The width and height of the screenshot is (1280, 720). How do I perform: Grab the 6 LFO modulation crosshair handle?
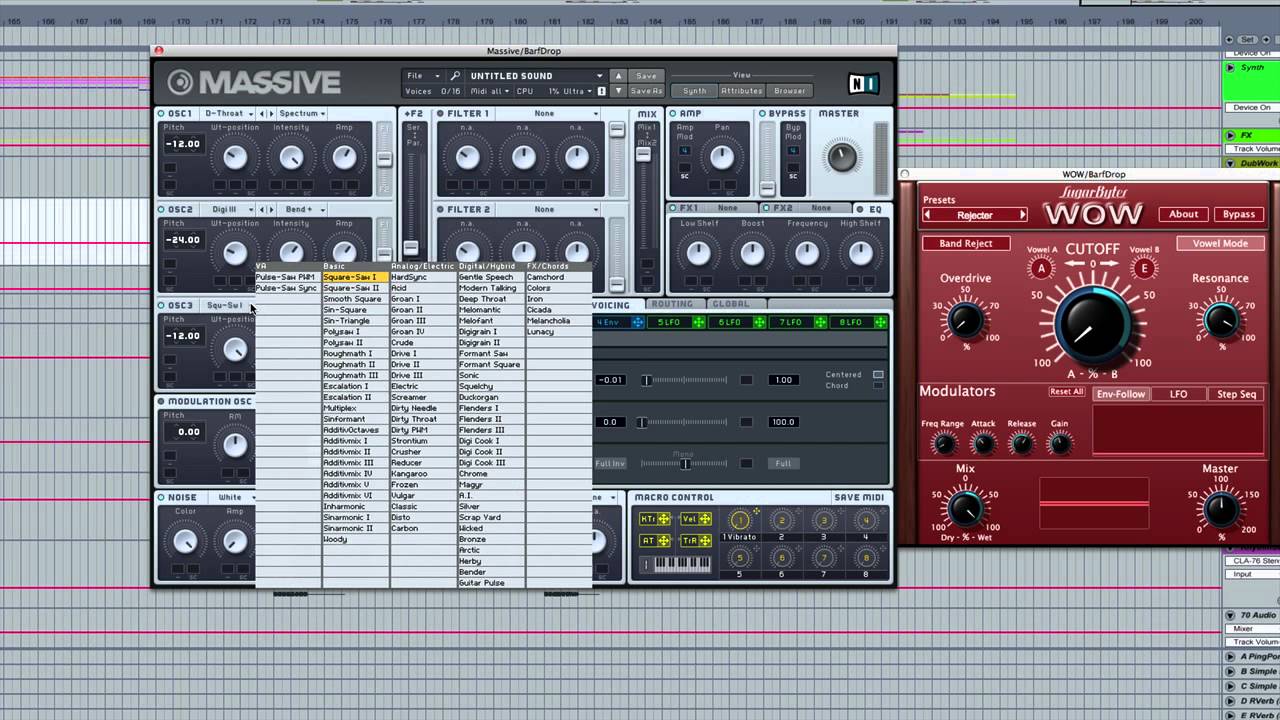[x=760, y=322]
